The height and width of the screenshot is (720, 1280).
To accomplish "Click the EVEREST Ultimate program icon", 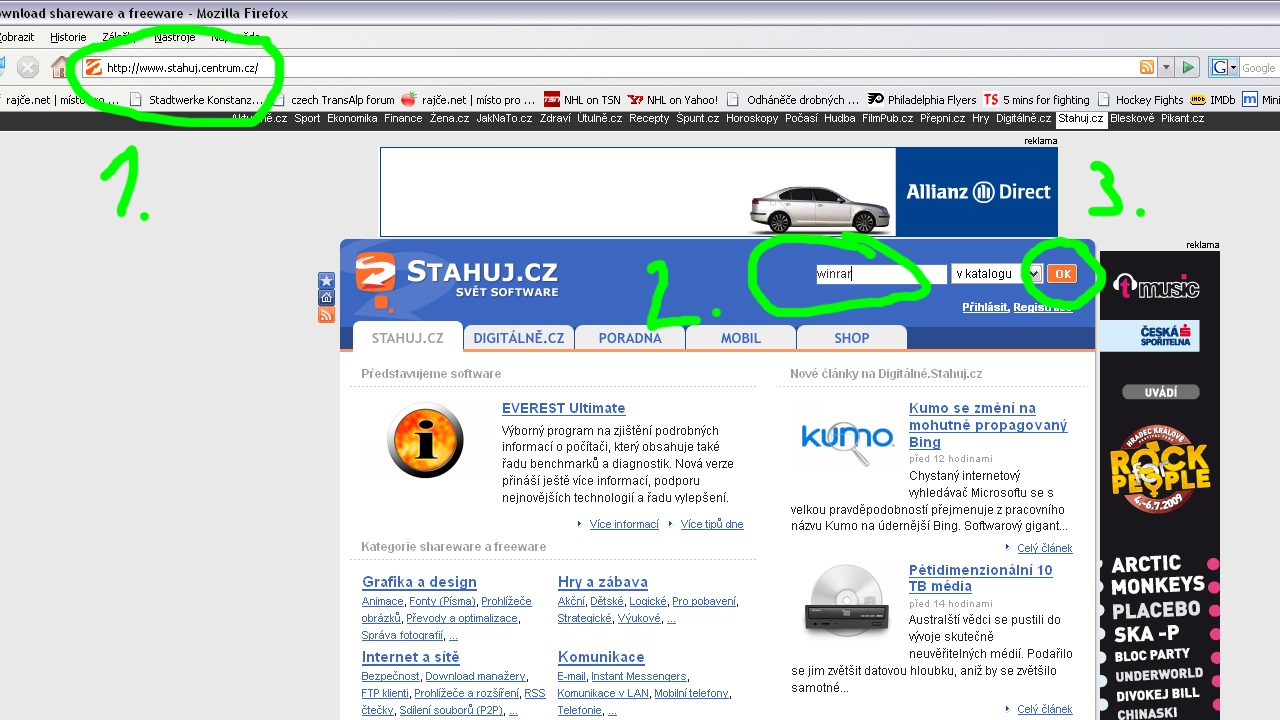I will pos(425,440).
